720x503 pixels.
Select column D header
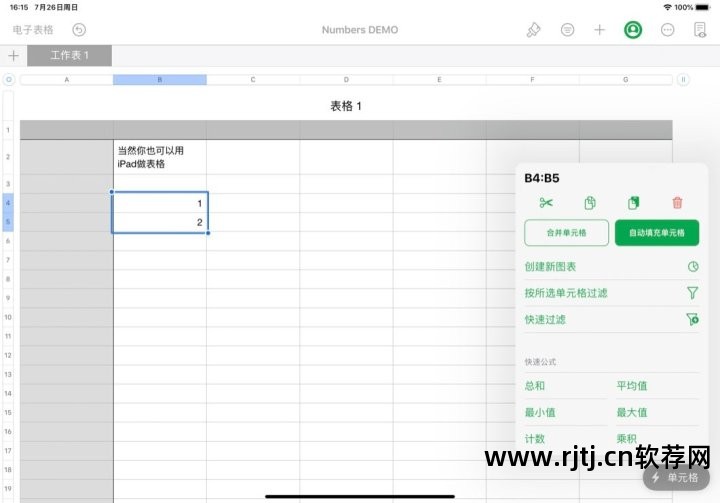pos(346,79)
